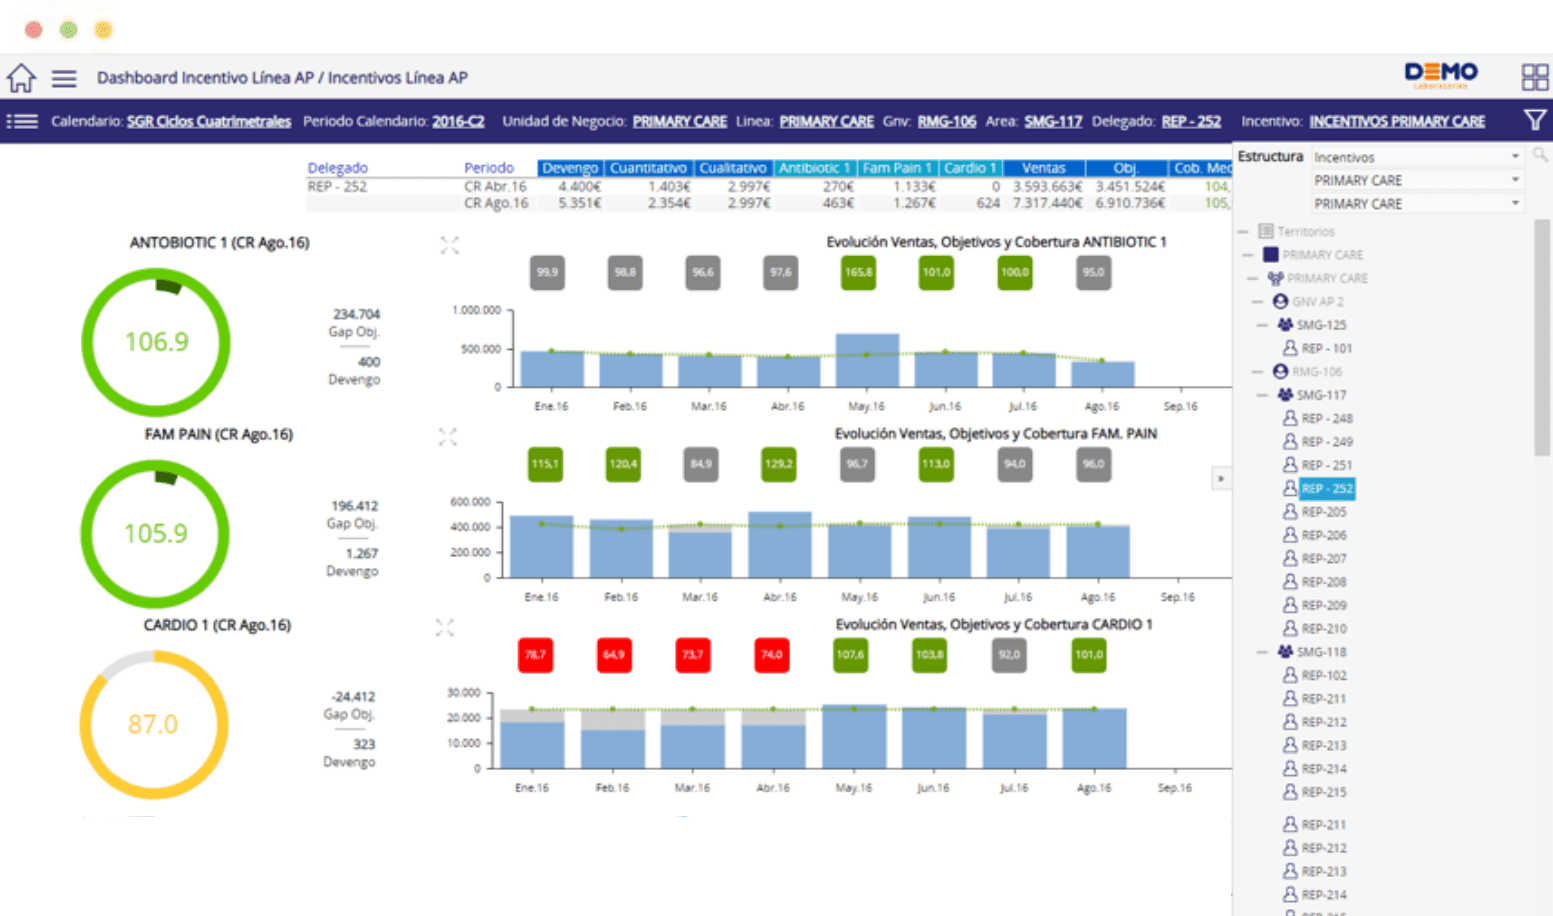Click the 2016-C2 period link
This screenshot has height=916, width=1553.
click(x=458, y=121)
